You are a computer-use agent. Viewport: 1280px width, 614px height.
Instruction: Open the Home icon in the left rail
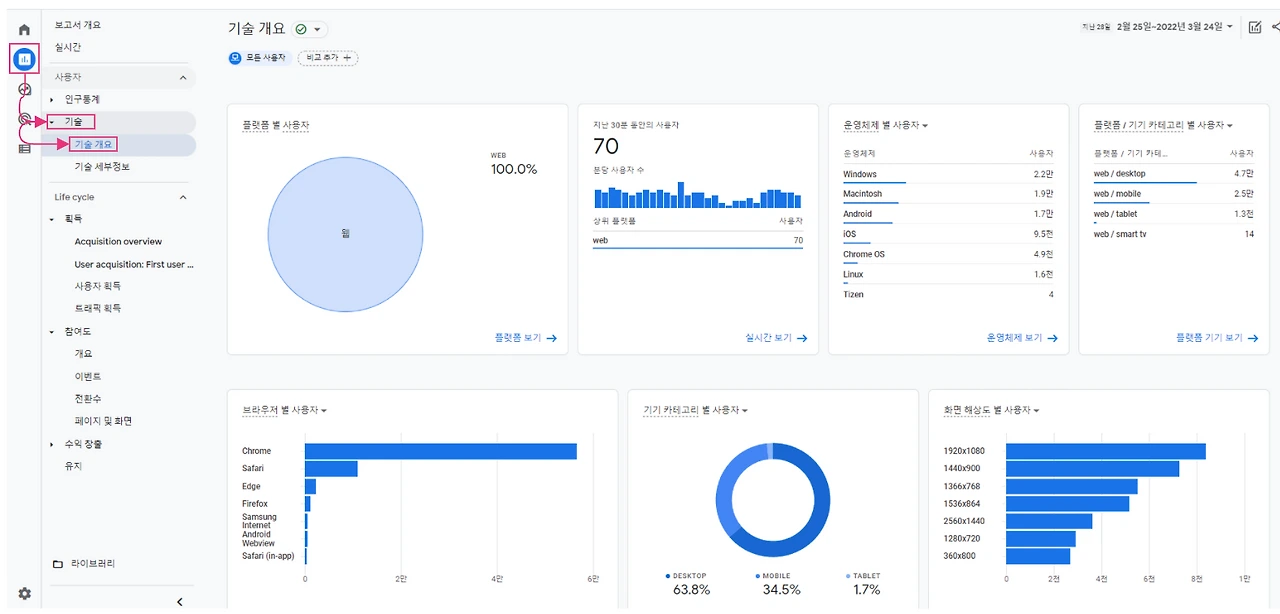[x=24, y=30]
